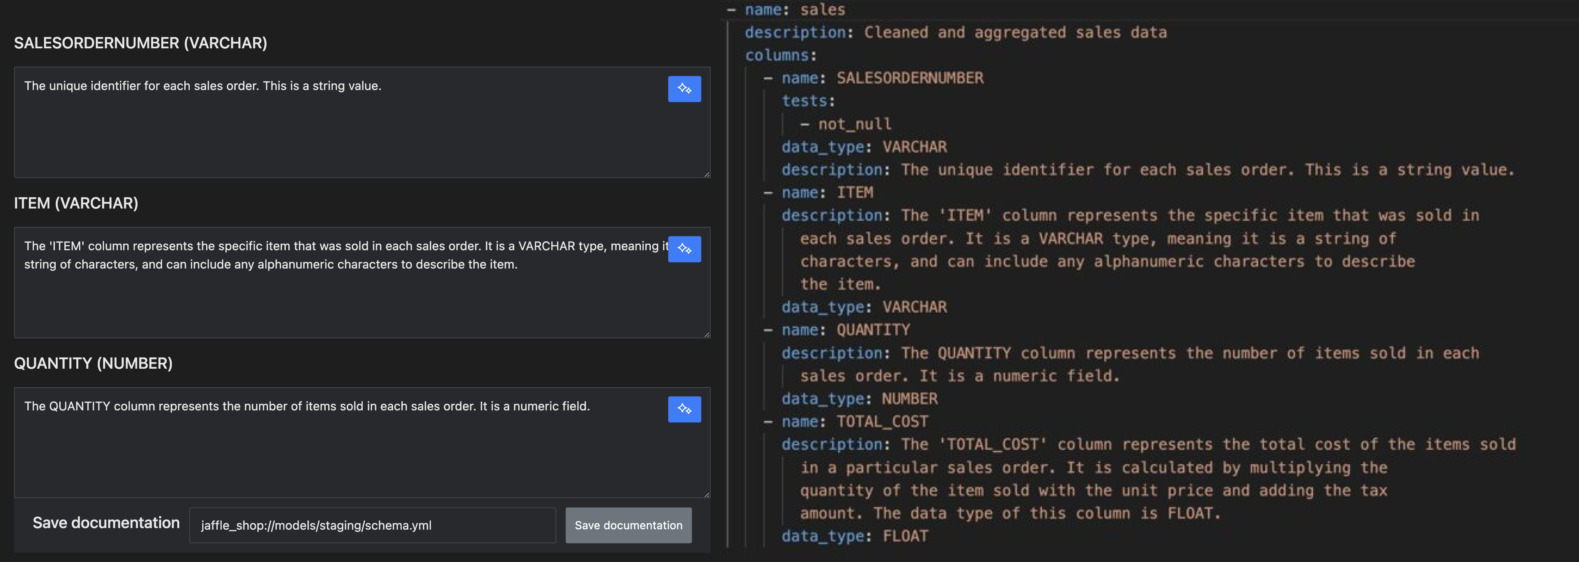Click the 'not_null' test entry
Viewport: 1579px width, 562px height.
(846, 124)
